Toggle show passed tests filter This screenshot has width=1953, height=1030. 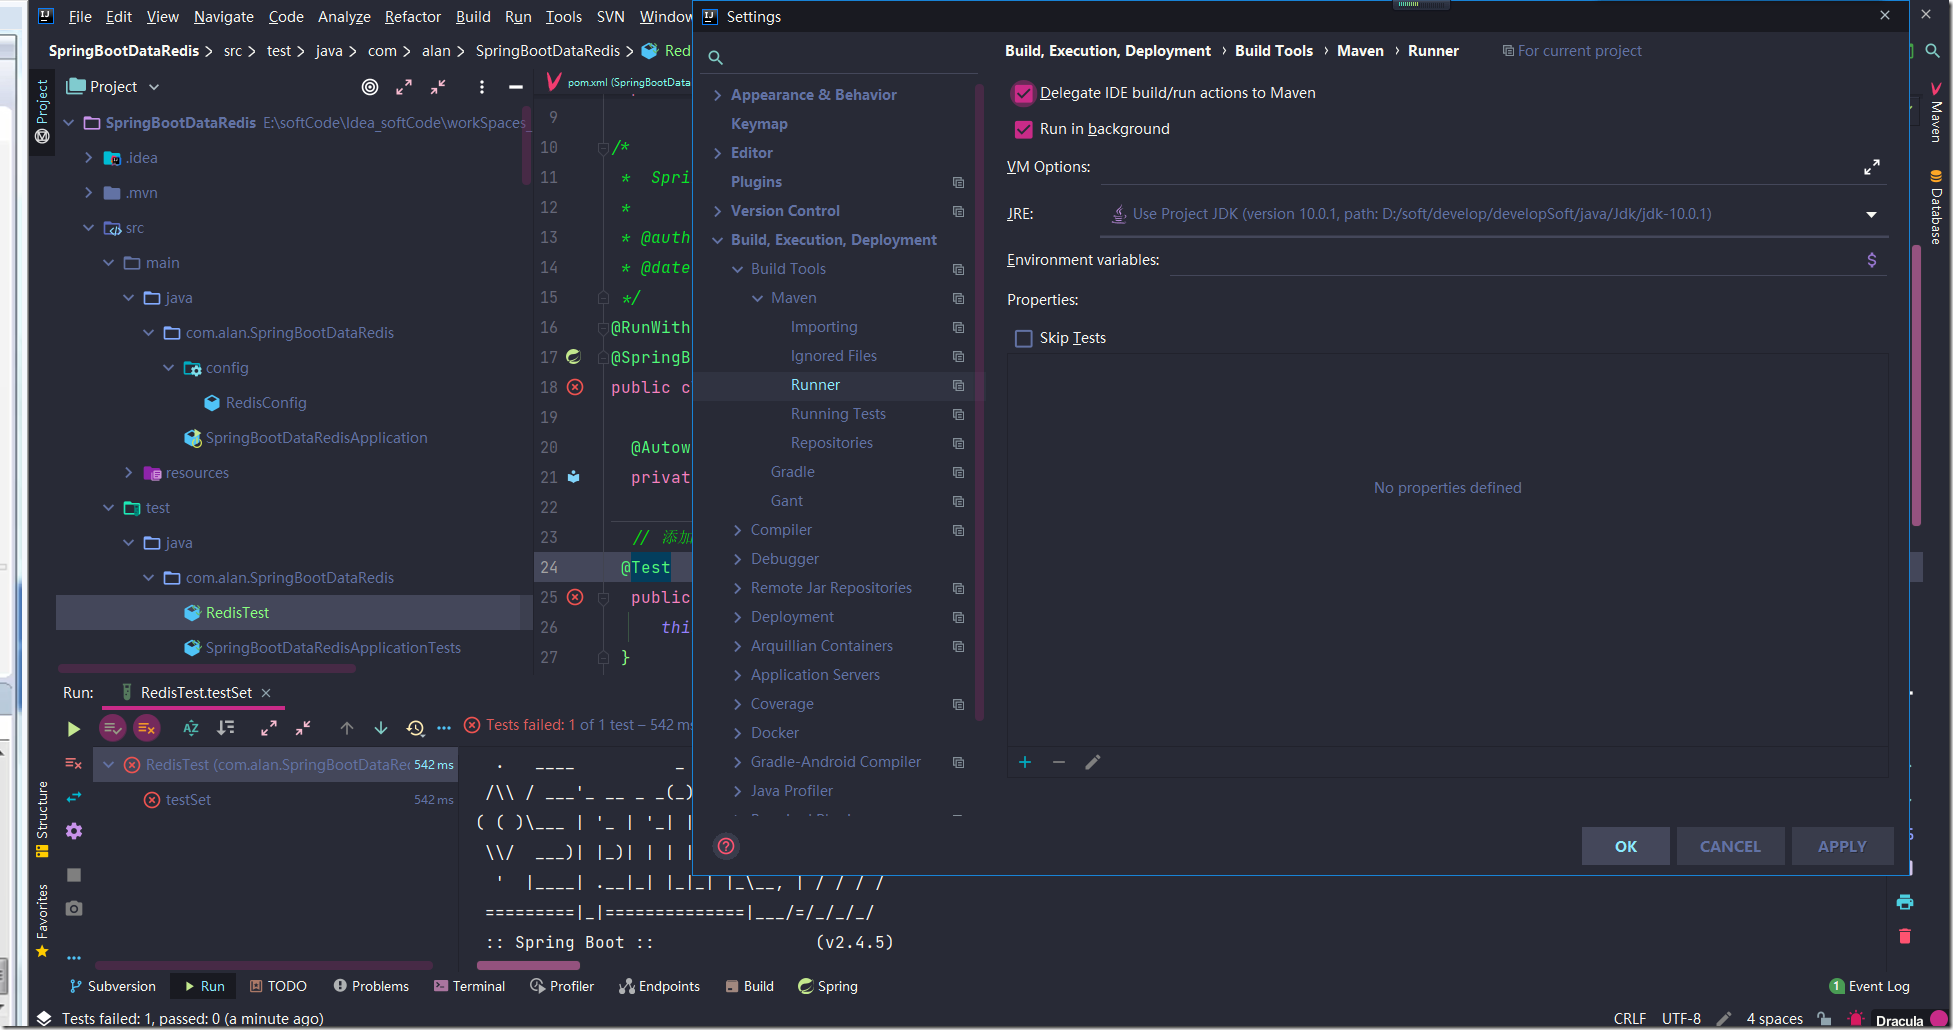112,728
